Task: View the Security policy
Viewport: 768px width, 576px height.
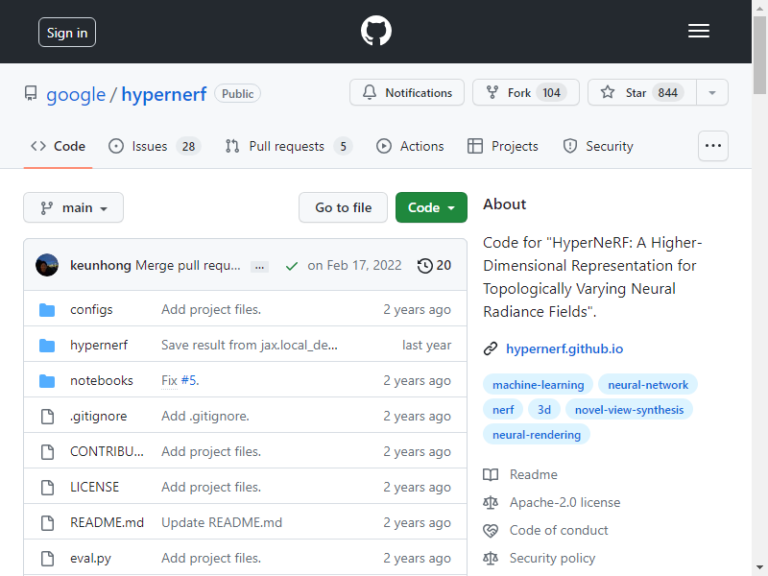Action: click(552, 558)
